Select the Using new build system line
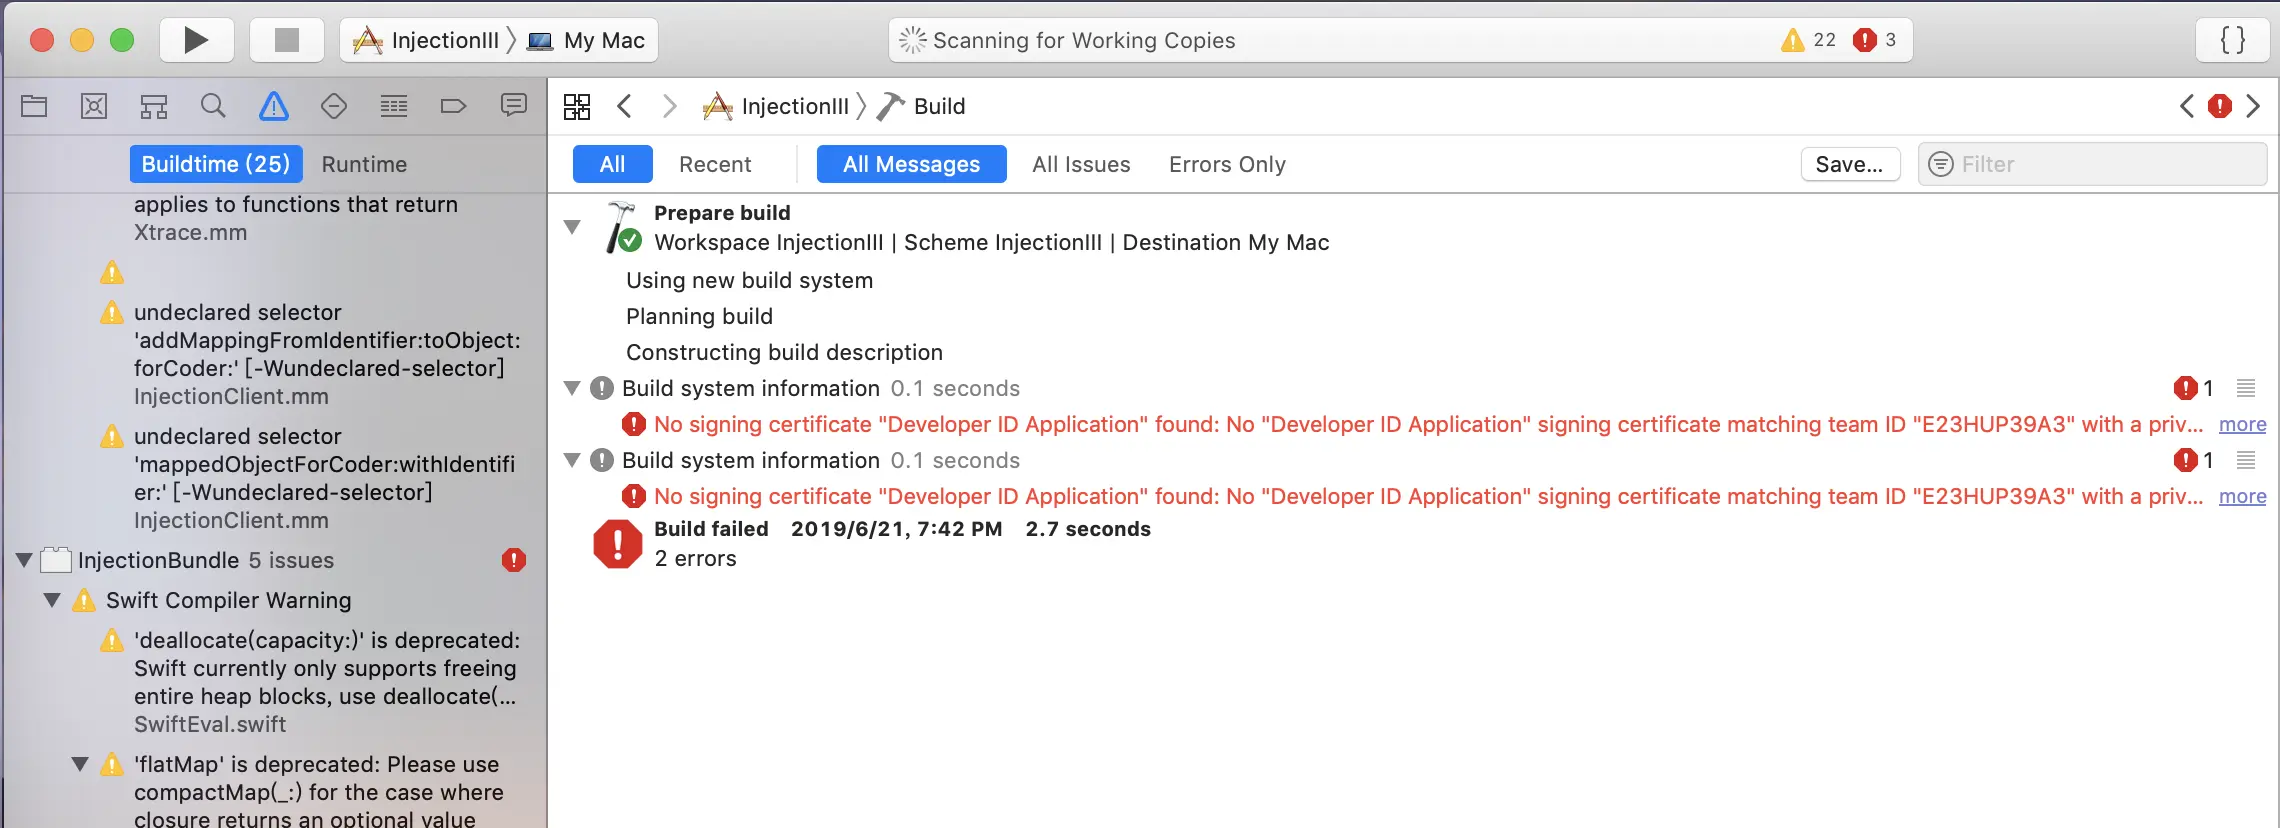 (x=749, y=280)
